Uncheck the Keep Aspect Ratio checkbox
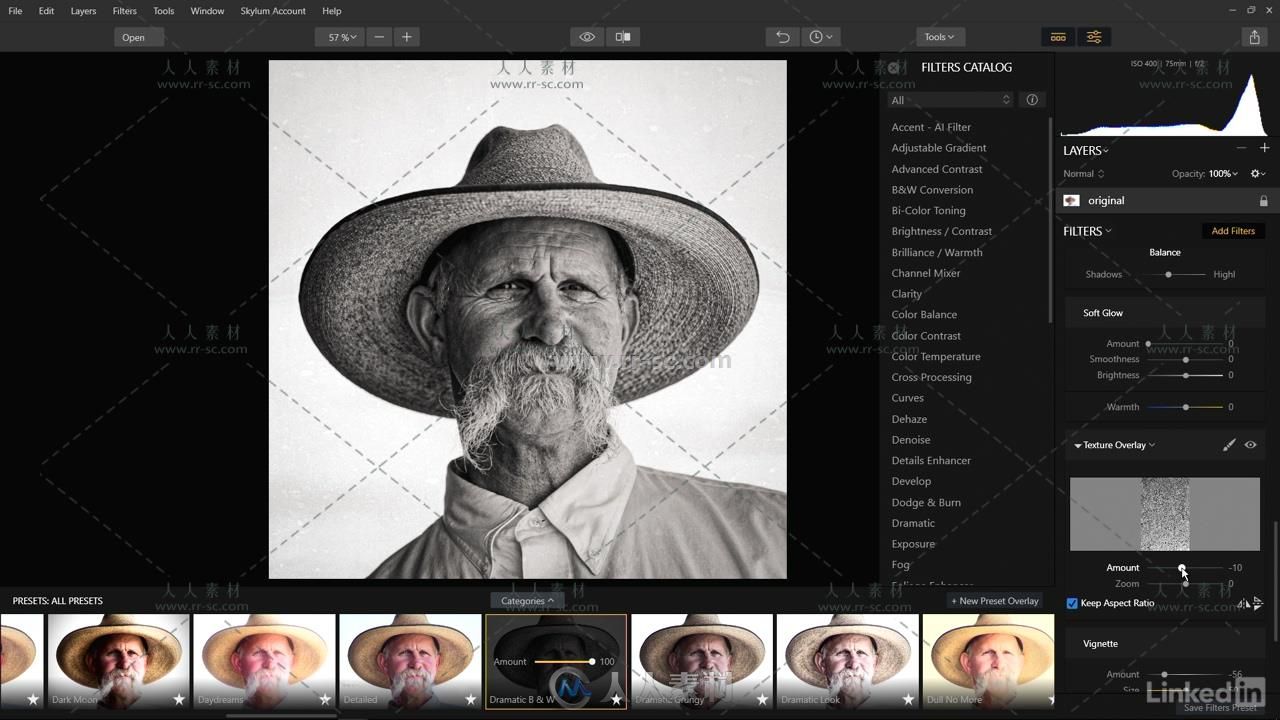 (1072, 603)
